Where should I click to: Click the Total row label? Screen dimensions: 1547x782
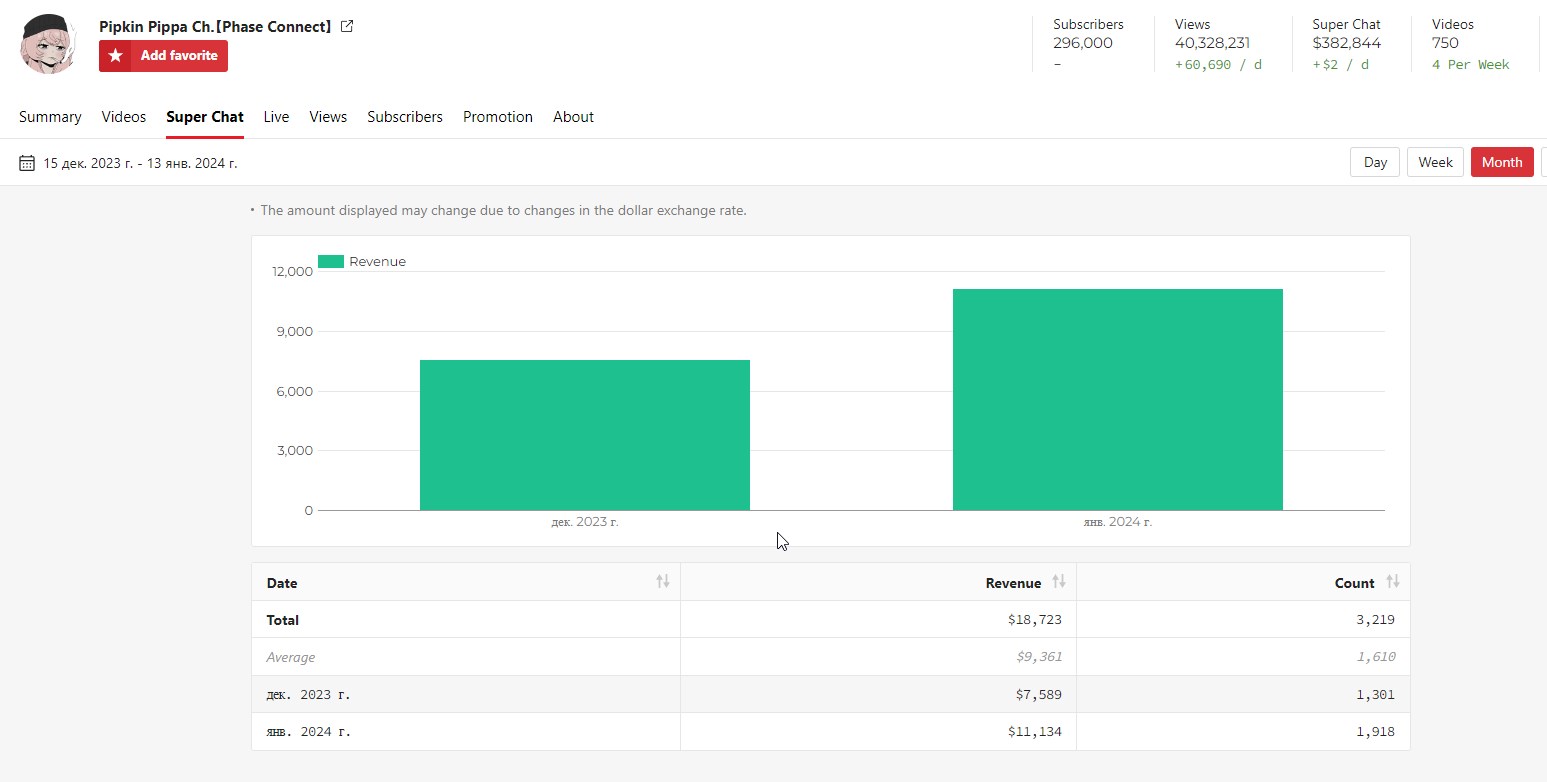coord(283,620)
